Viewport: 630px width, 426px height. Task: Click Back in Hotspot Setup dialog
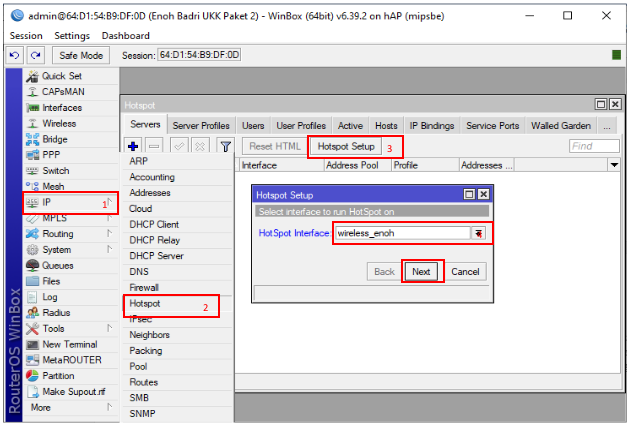click(385, 272)
